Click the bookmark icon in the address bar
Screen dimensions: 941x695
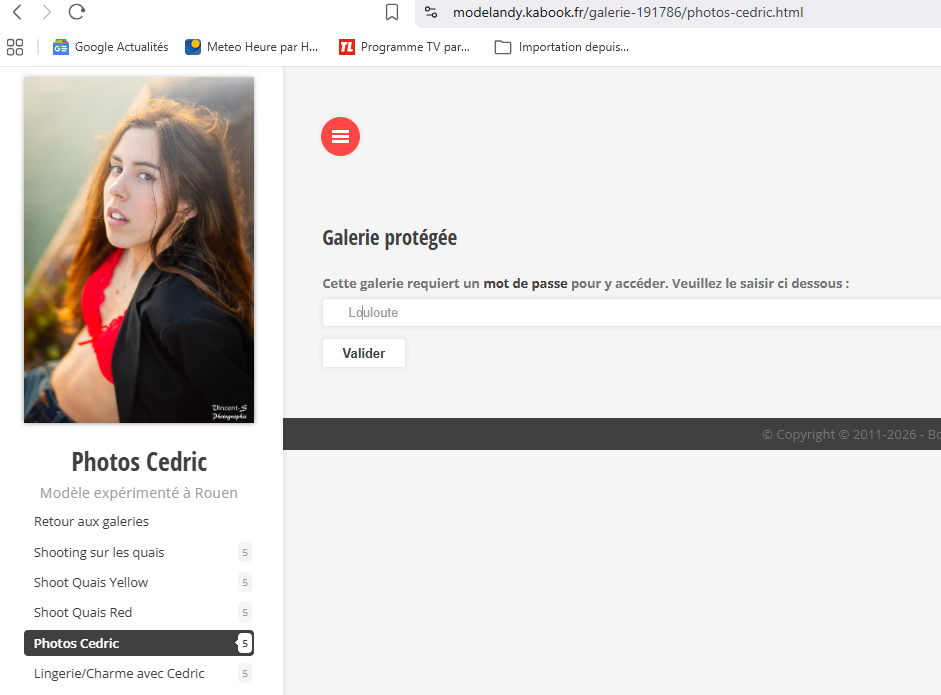[392, 13]
